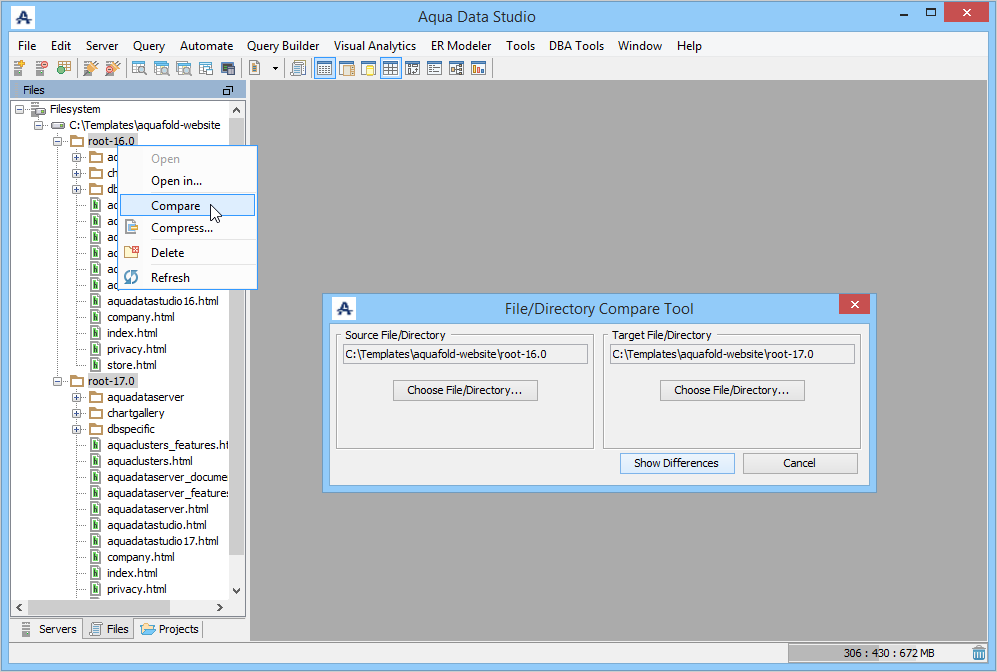Click the tan panel layout icon
The image size is (997, 672).
click(347, 68)
